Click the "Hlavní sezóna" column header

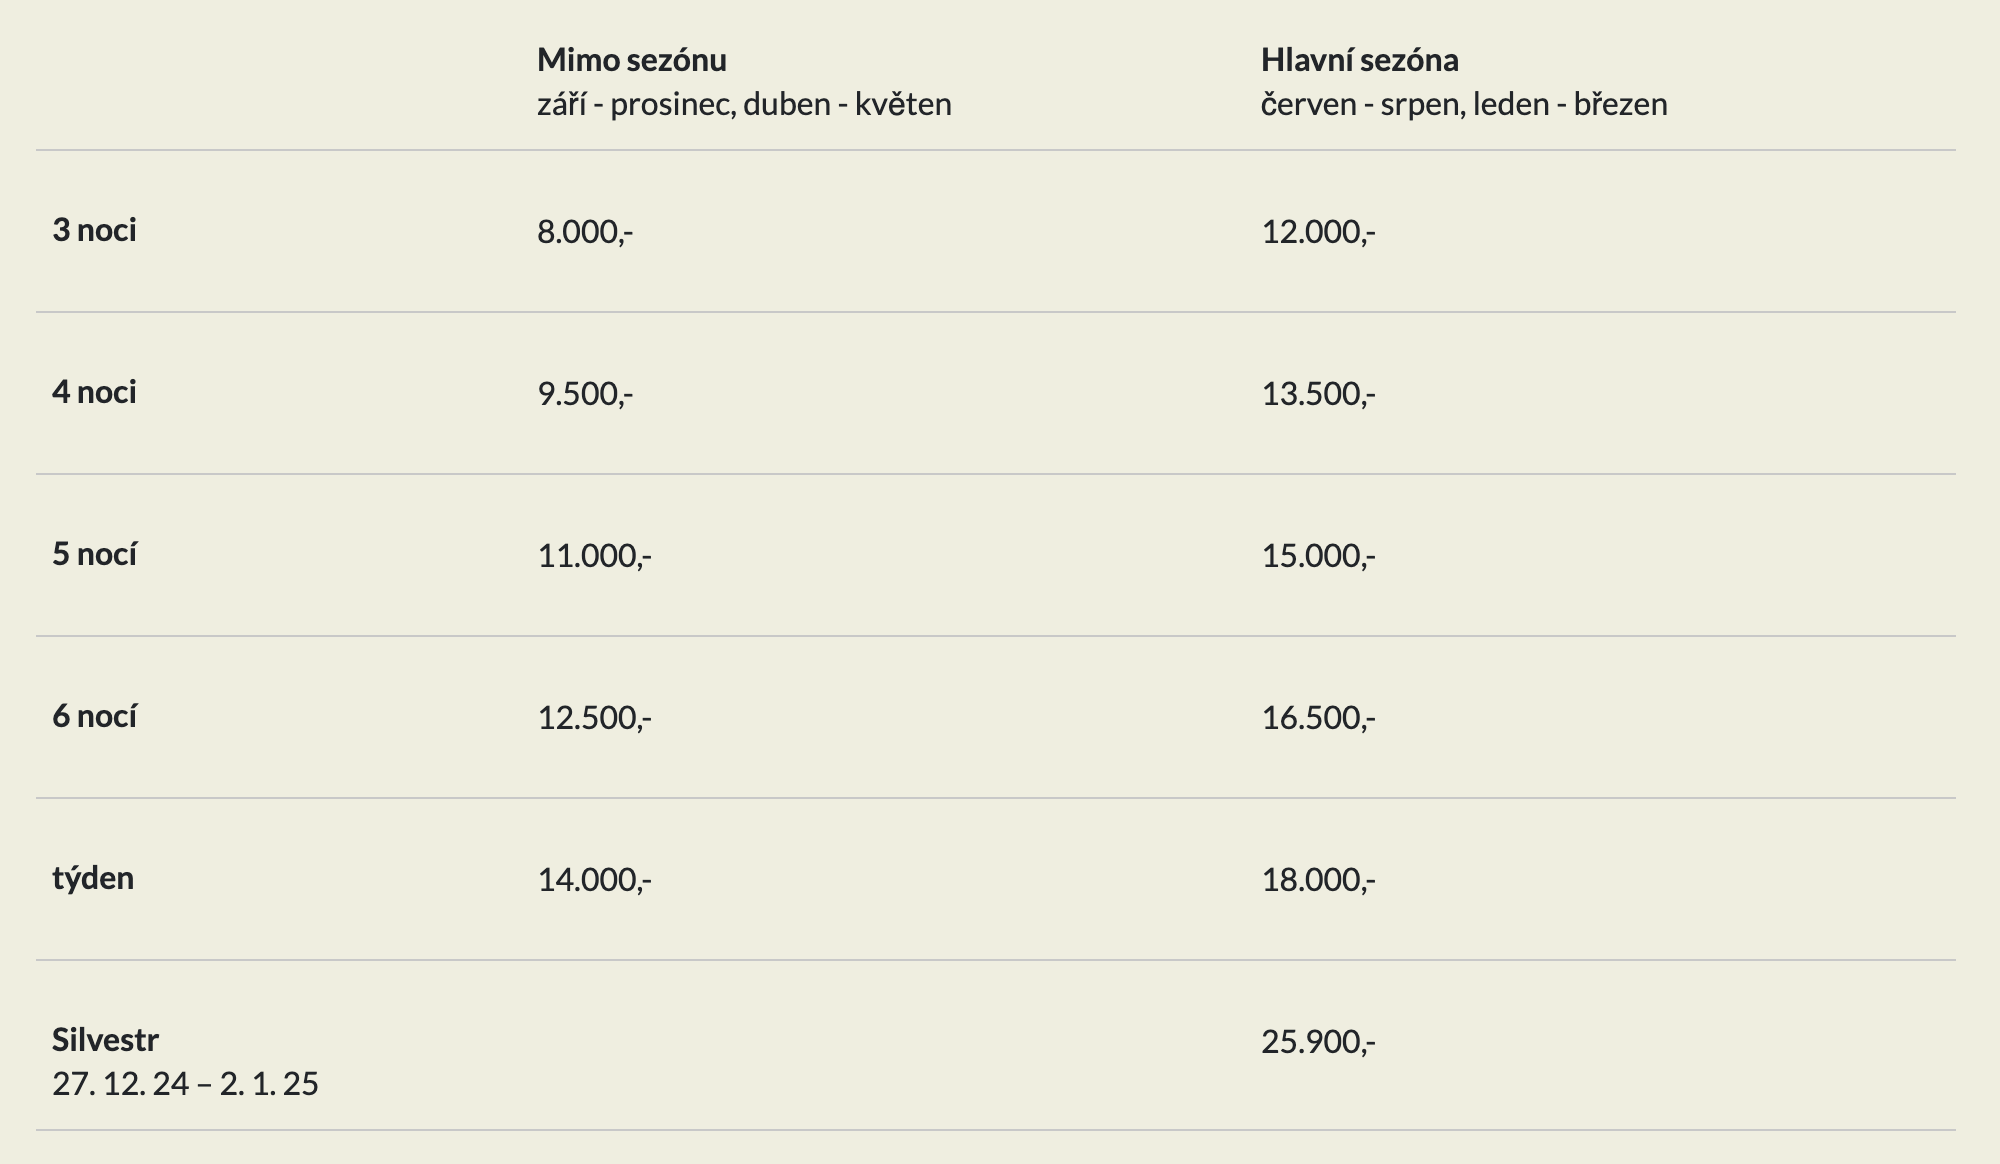coord(1359,60)
